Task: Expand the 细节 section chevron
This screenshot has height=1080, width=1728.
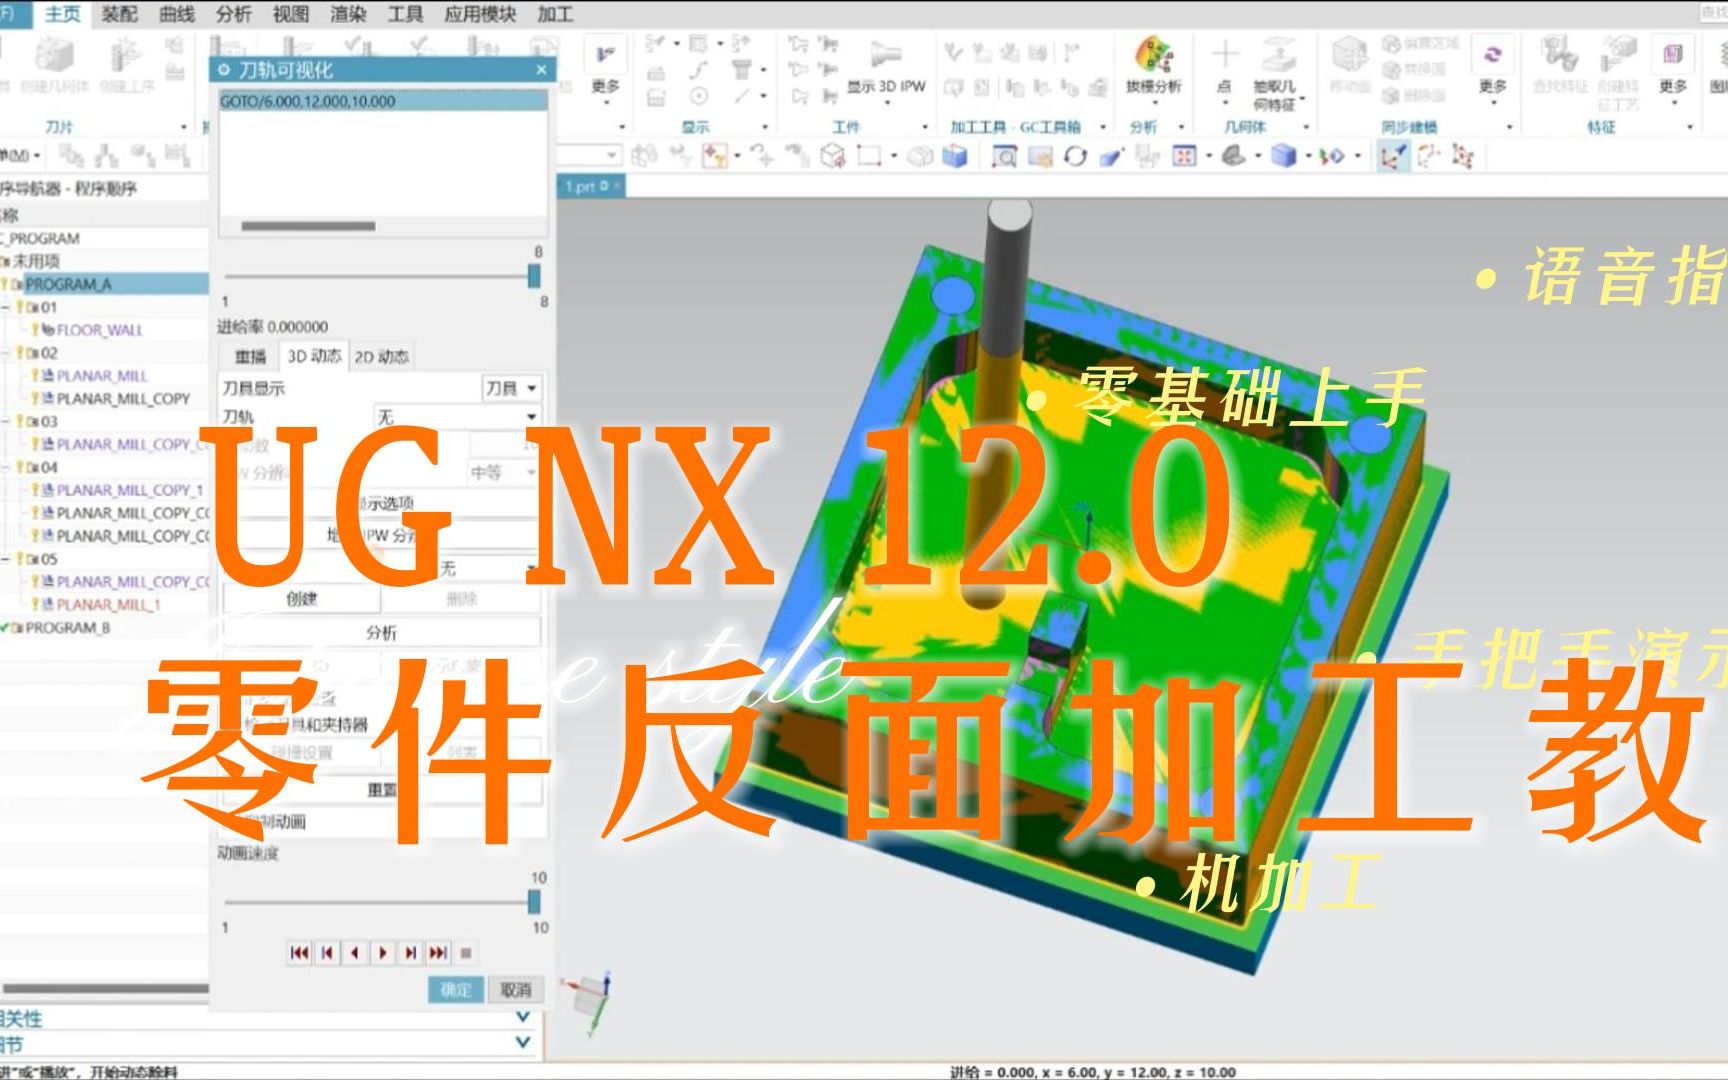Action: tap(522, 1043)
